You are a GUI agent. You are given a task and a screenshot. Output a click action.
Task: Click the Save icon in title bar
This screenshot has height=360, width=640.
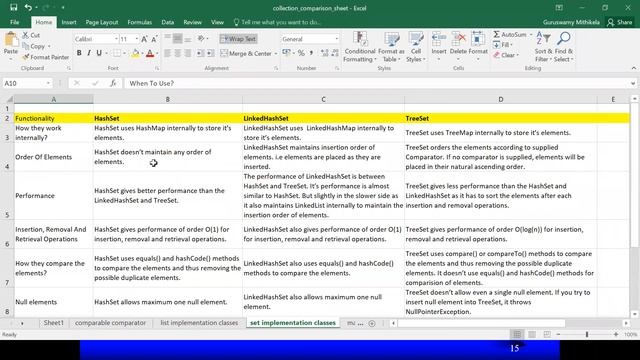(13, 7)
